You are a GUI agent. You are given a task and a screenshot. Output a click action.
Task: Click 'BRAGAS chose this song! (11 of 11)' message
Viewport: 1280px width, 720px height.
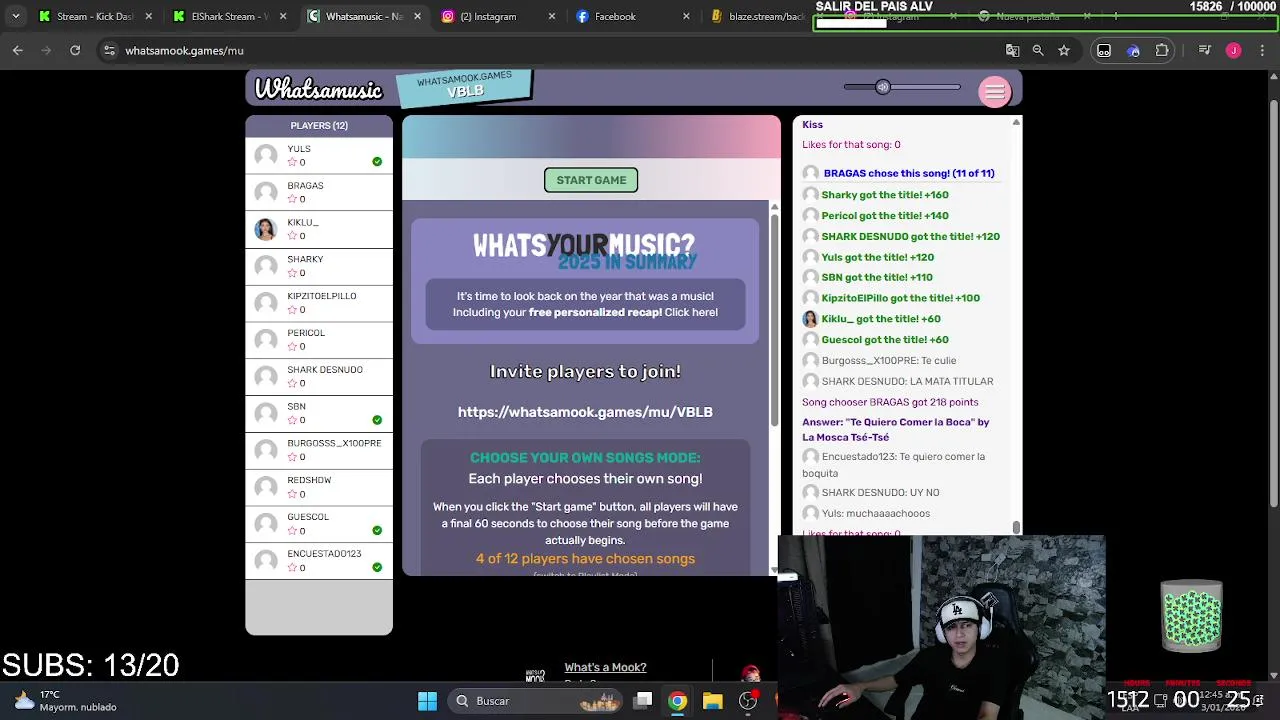(x=909, y=173)
